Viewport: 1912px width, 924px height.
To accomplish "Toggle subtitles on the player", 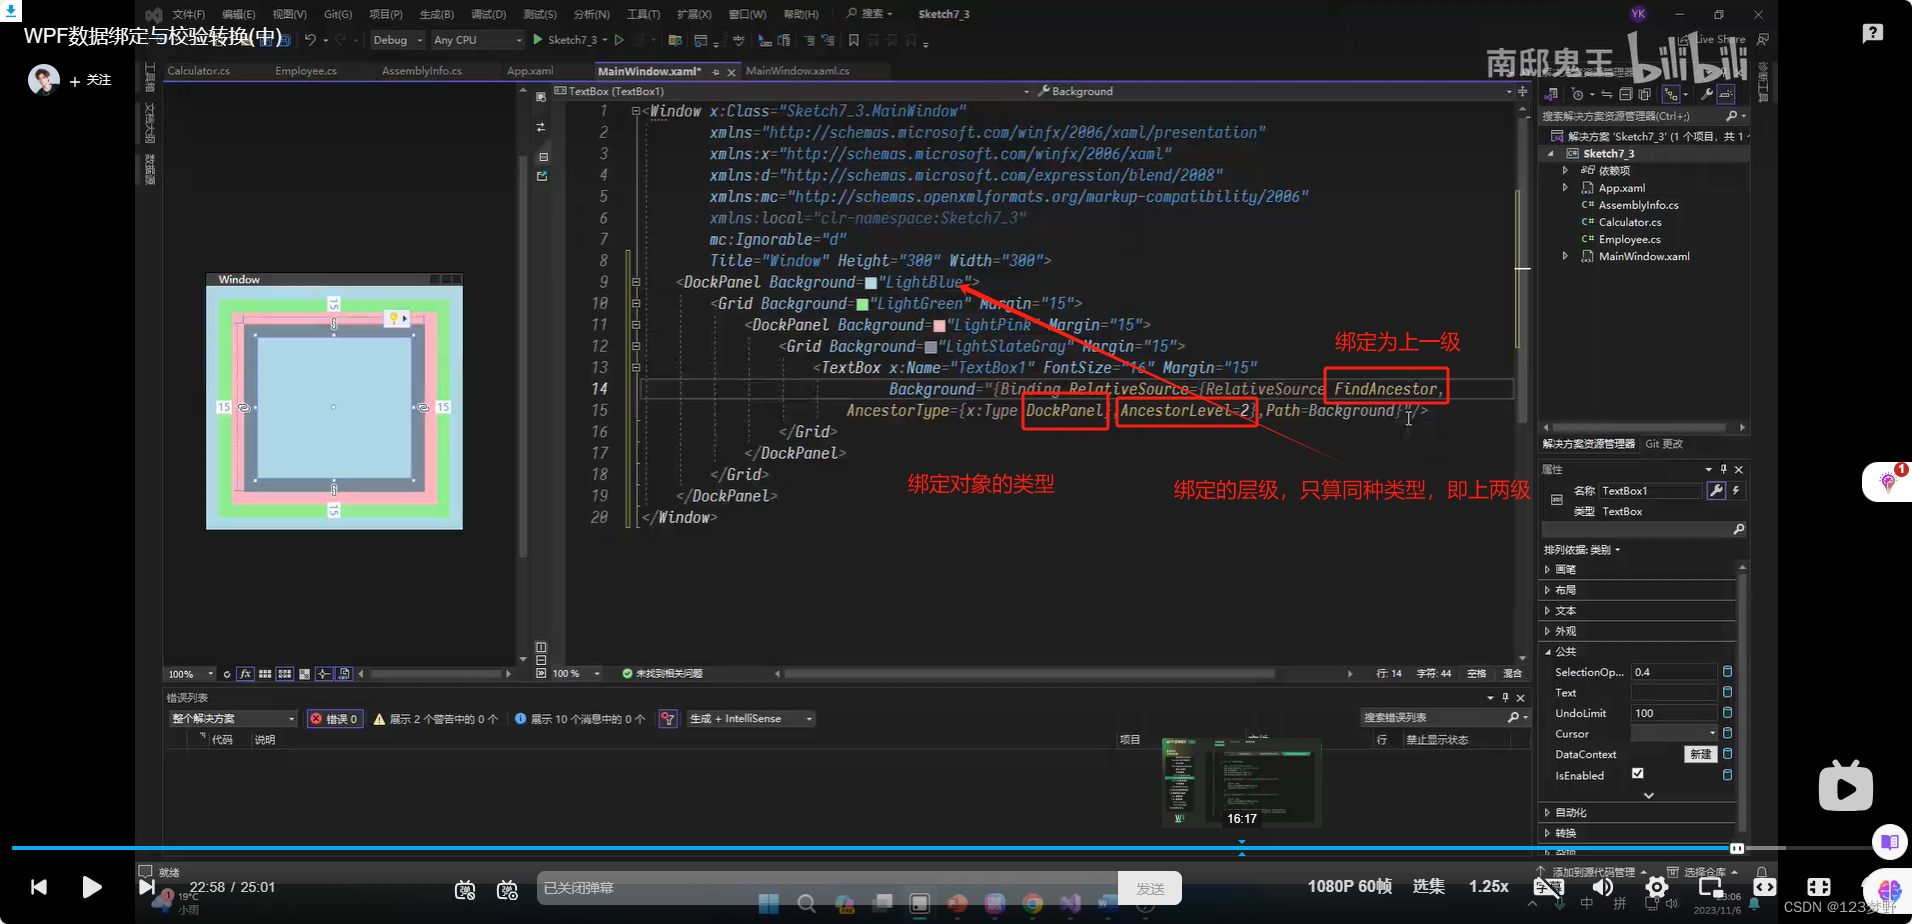I will tap(1548, 887).
